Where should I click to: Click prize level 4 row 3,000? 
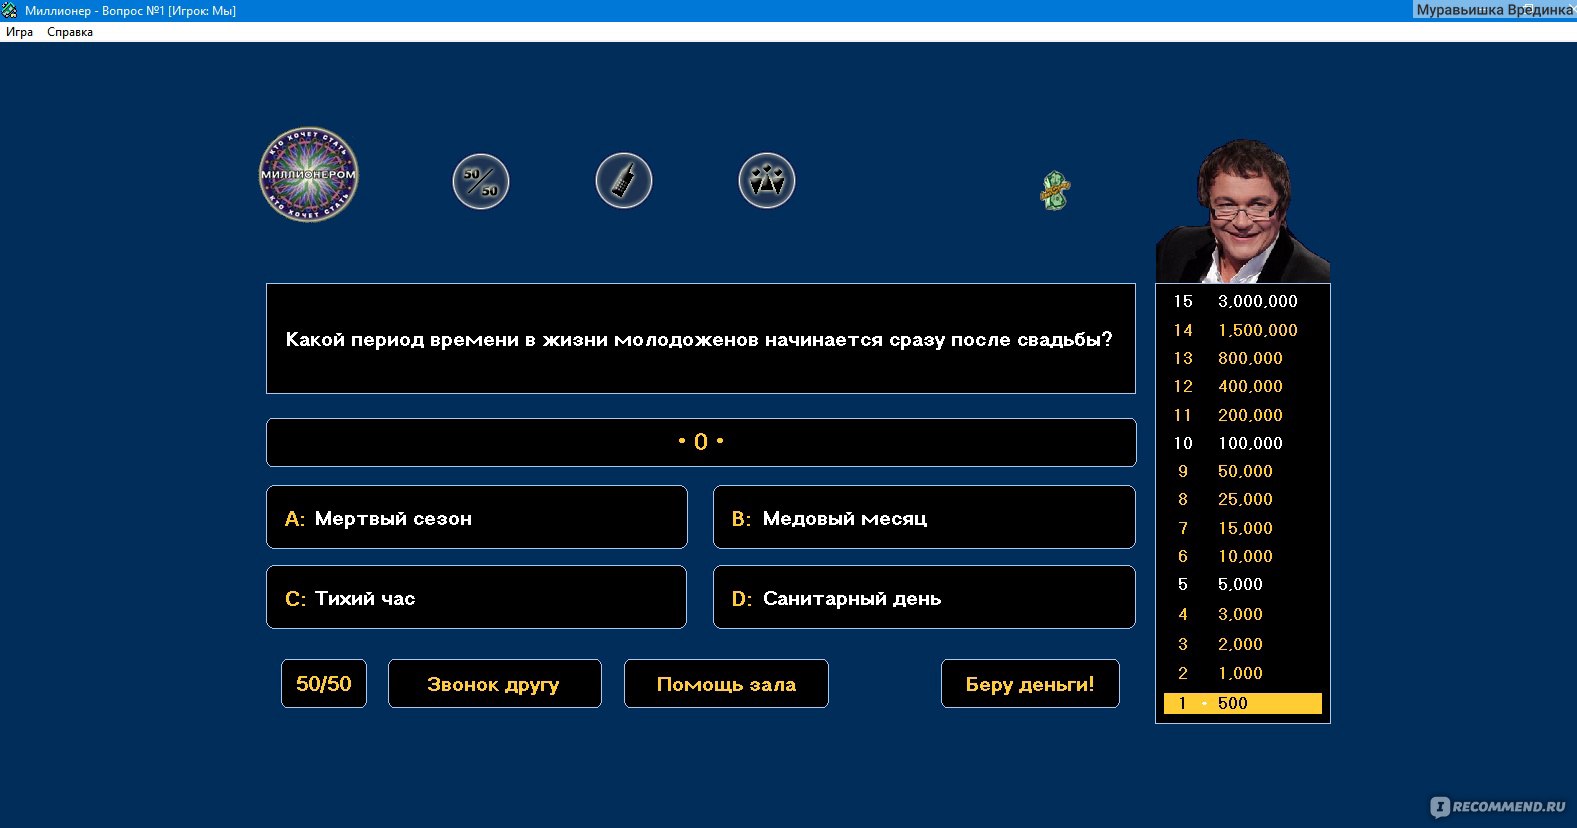(1242, 614)
